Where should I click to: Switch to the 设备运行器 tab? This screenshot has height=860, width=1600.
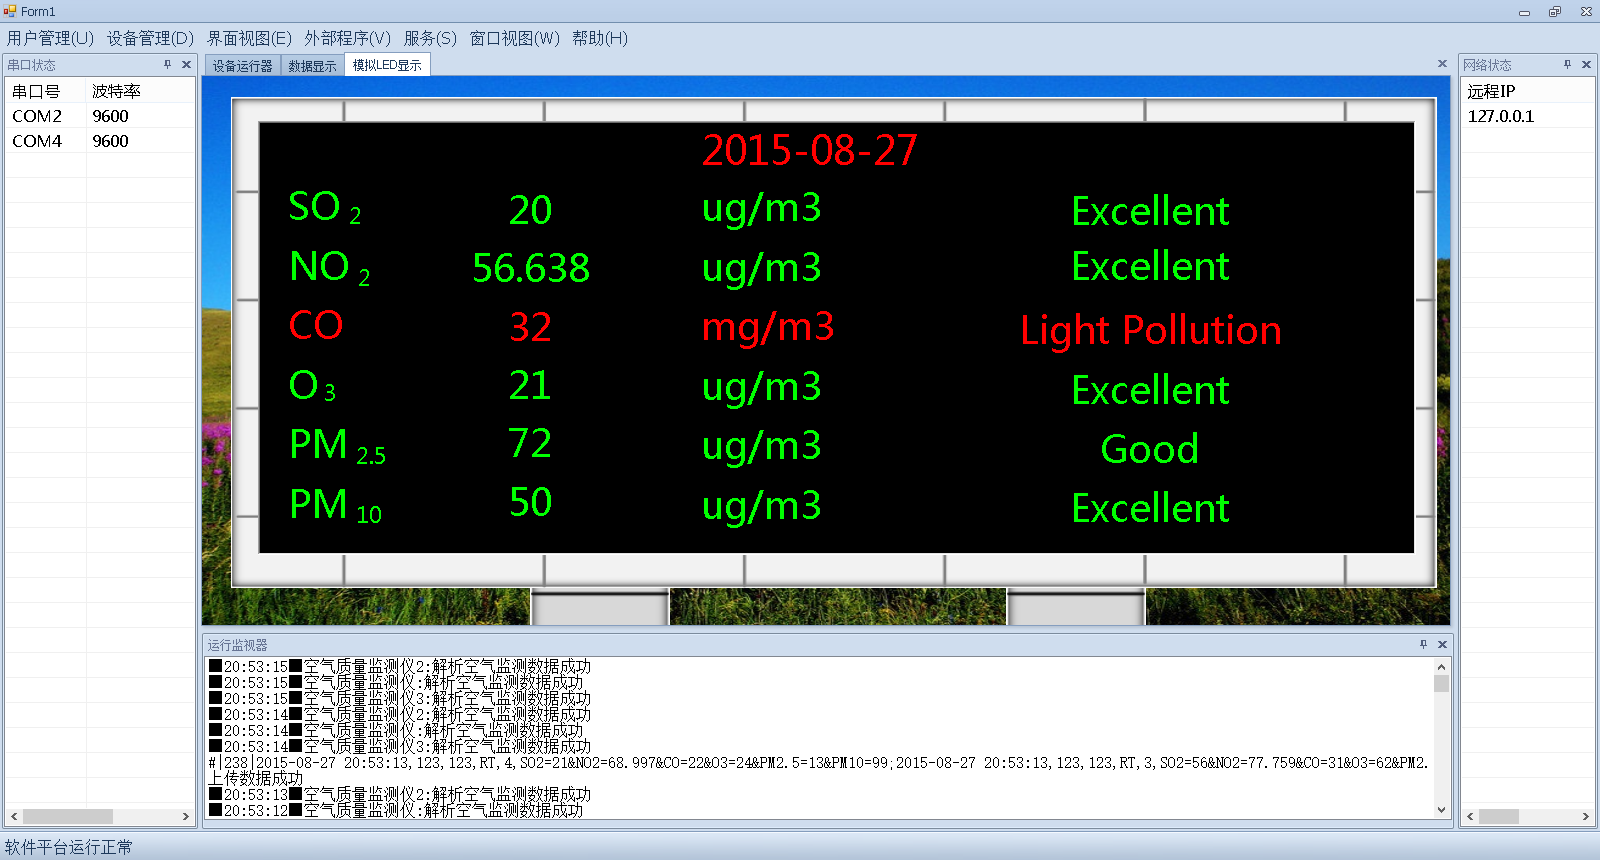click(242, 66)
